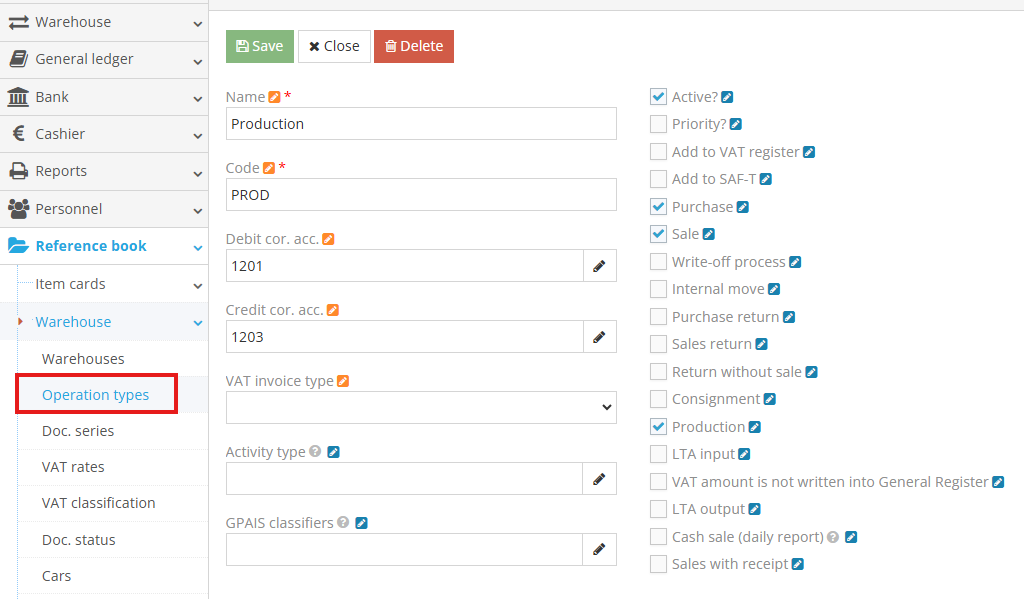Enable the Priority? checkbox
Viewport: 1024px width, 599px height.
click(658, 124)
